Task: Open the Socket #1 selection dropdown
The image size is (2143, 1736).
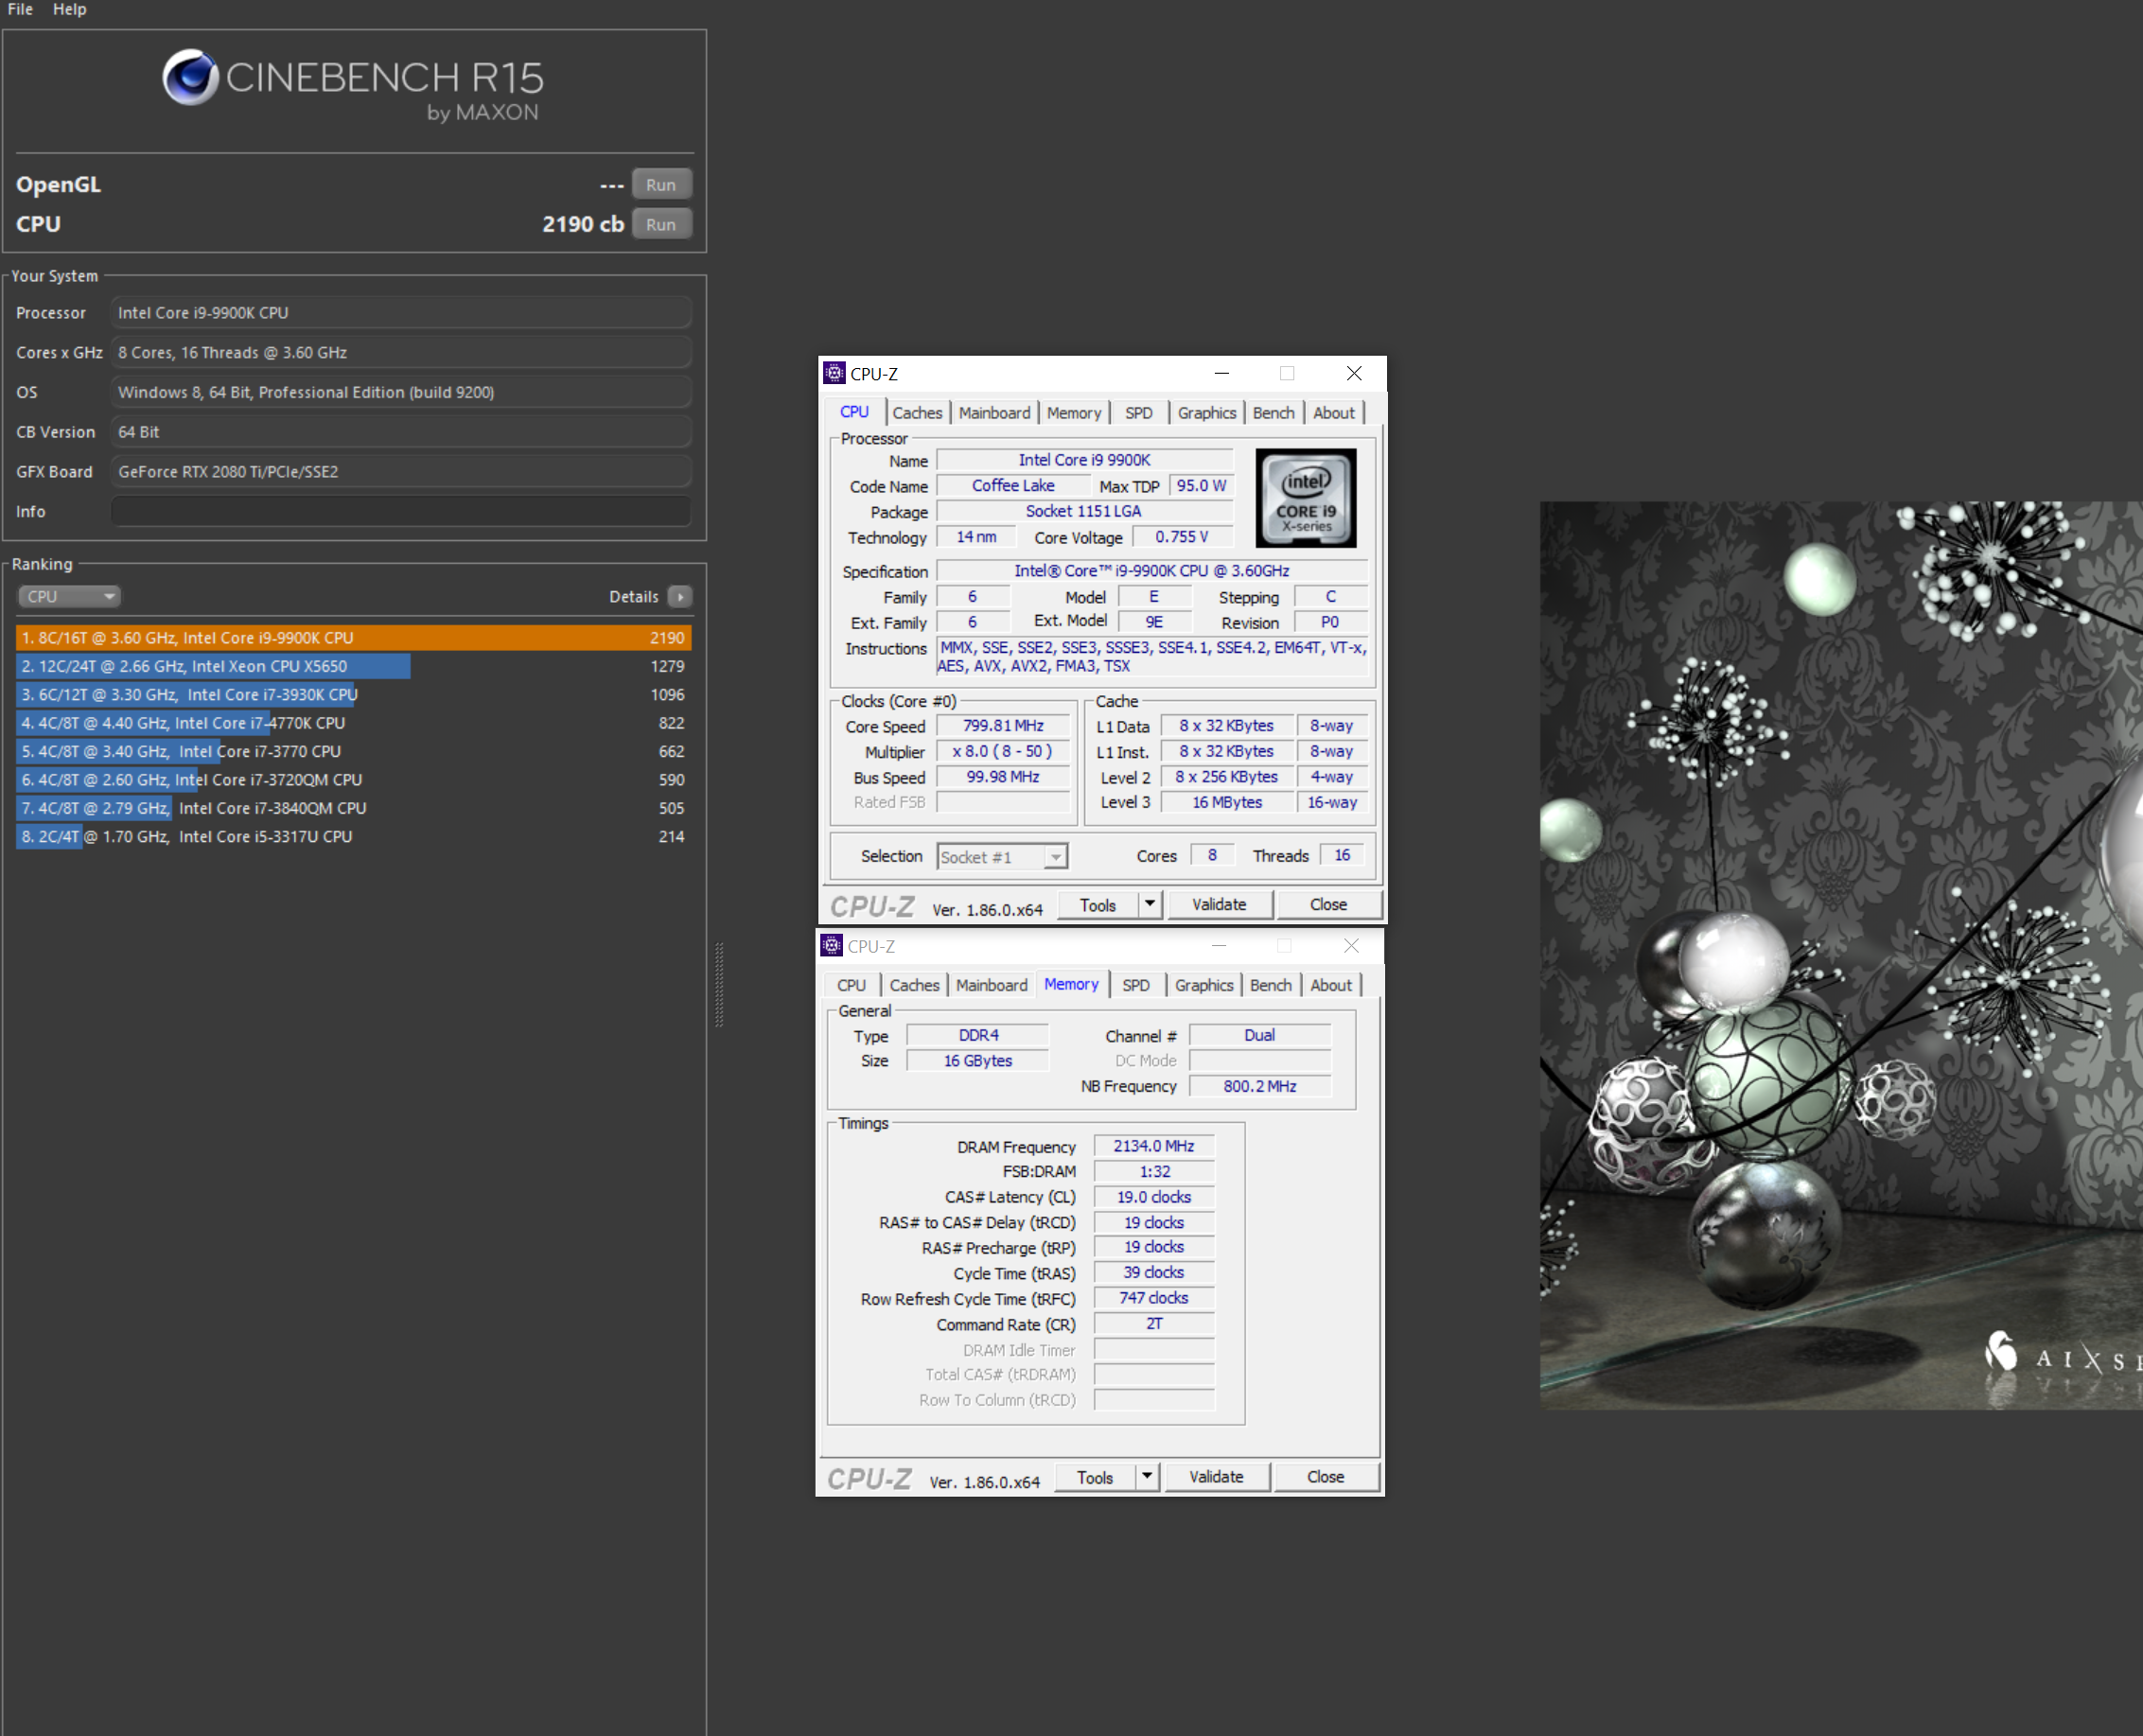Action: pyautogui.click(x=1003, y=857)
